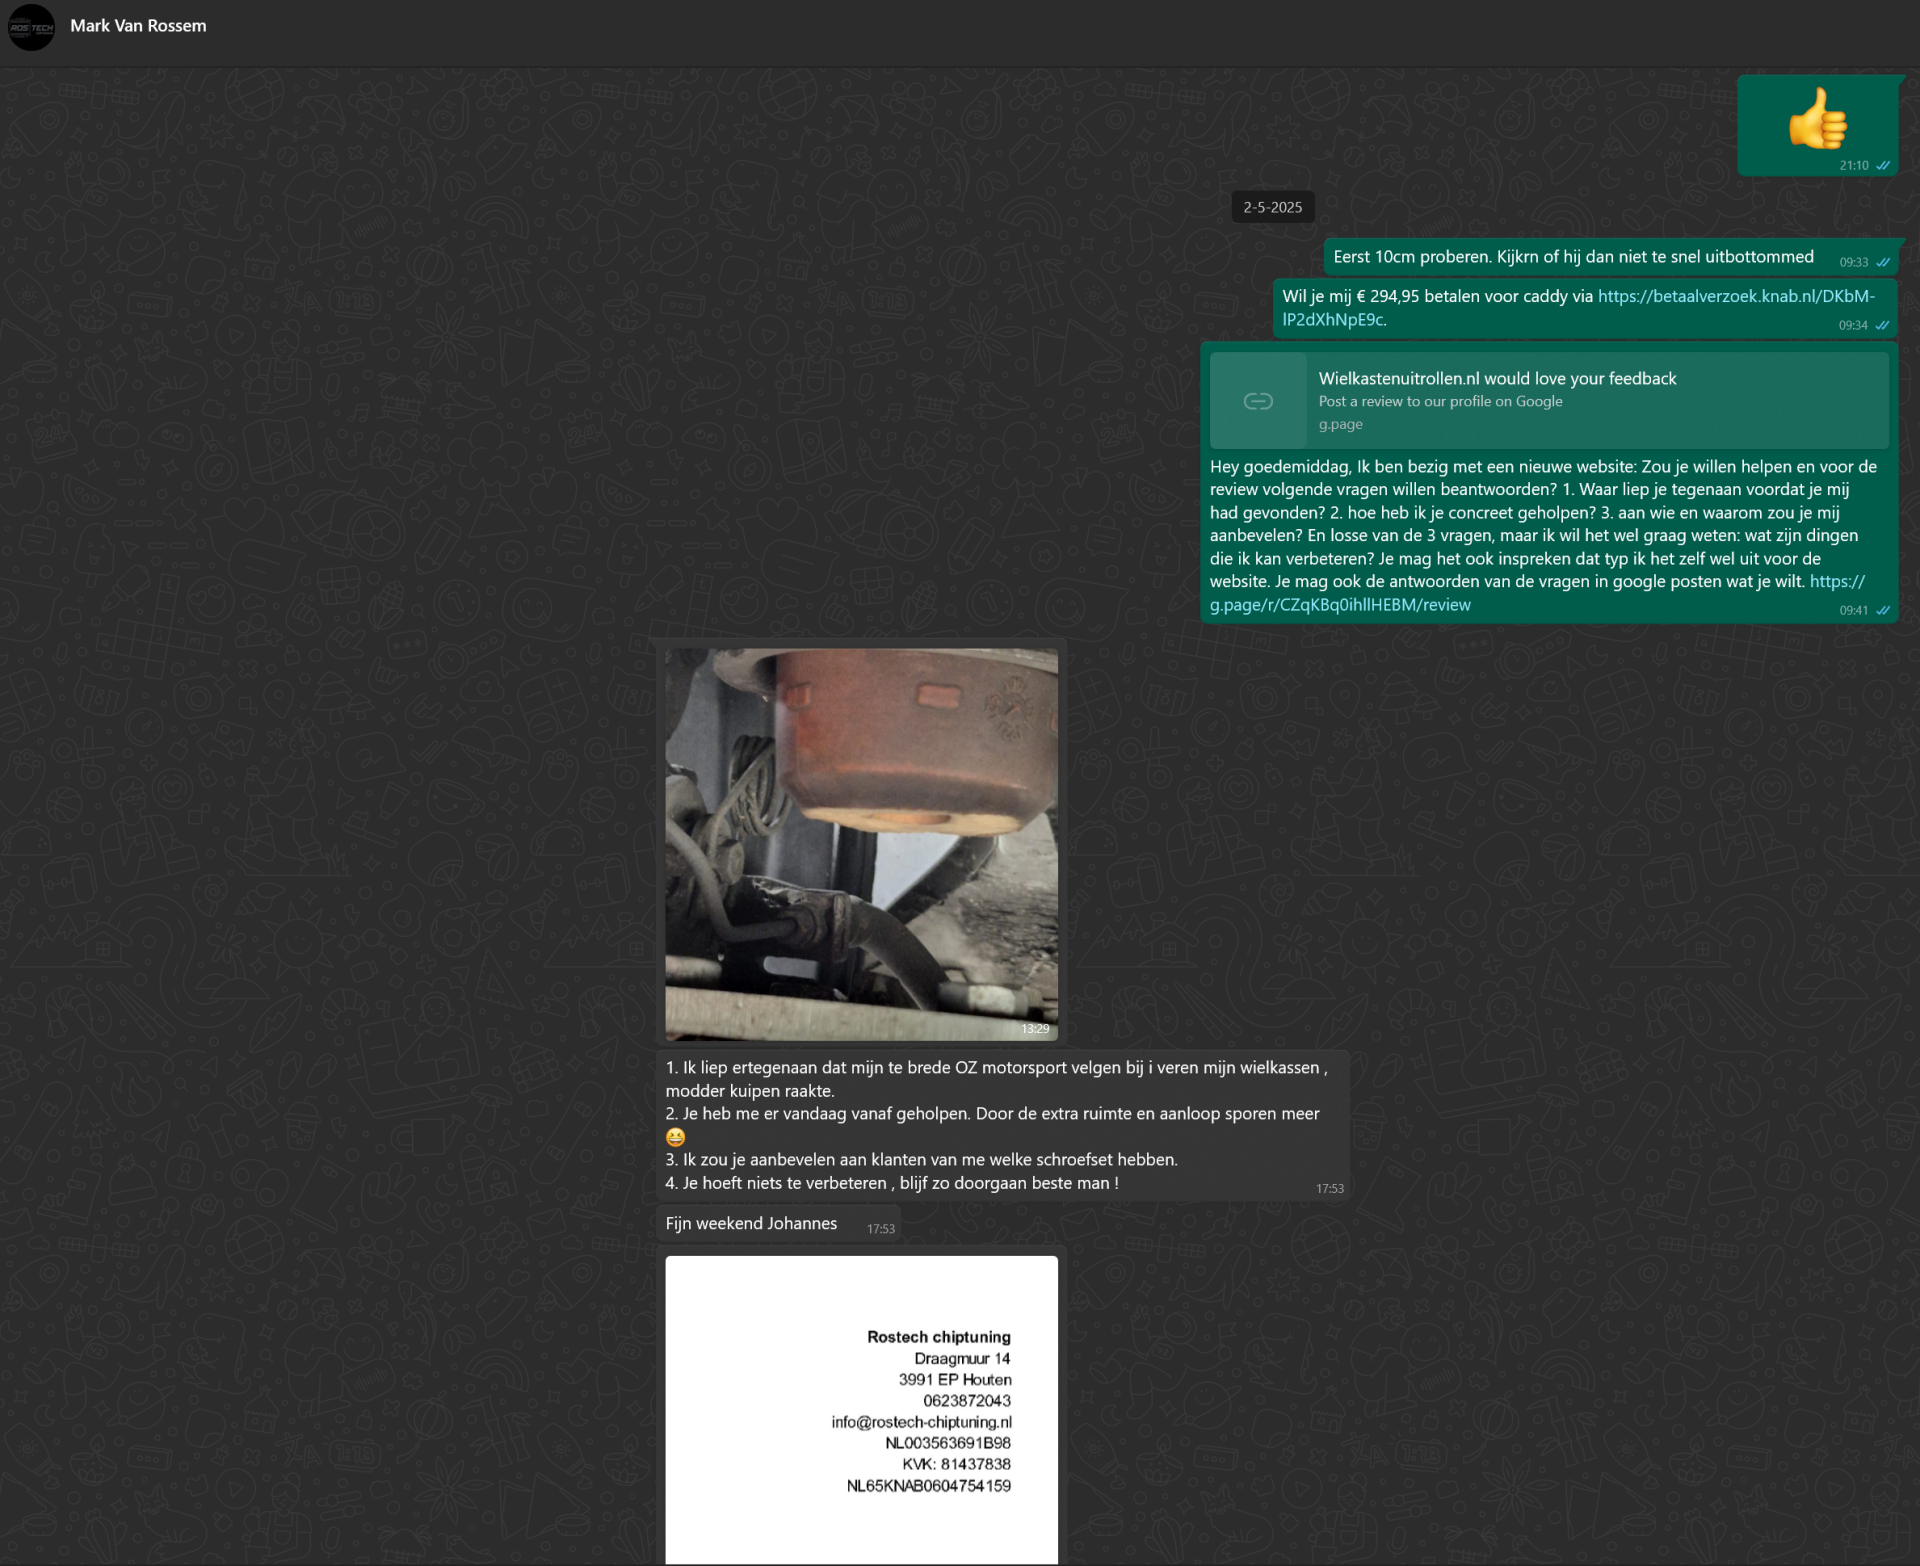Click the Ros Tech contact avatar
Image resolution: width=1920 pixels, height=1566 pixels.
coord(31,27)
